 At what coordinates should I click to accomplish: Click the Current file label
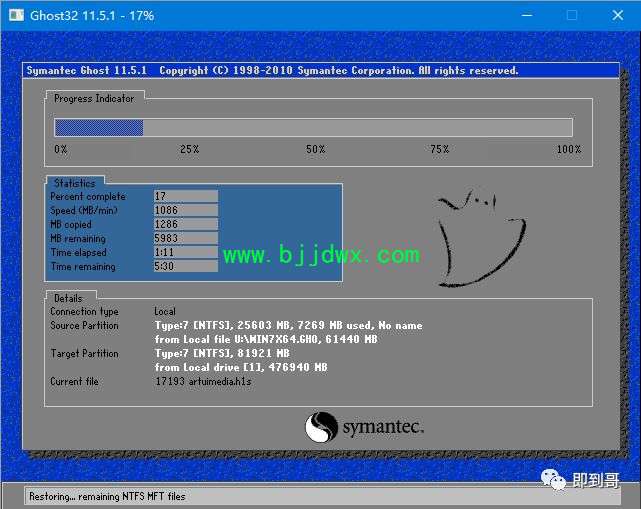74,381
